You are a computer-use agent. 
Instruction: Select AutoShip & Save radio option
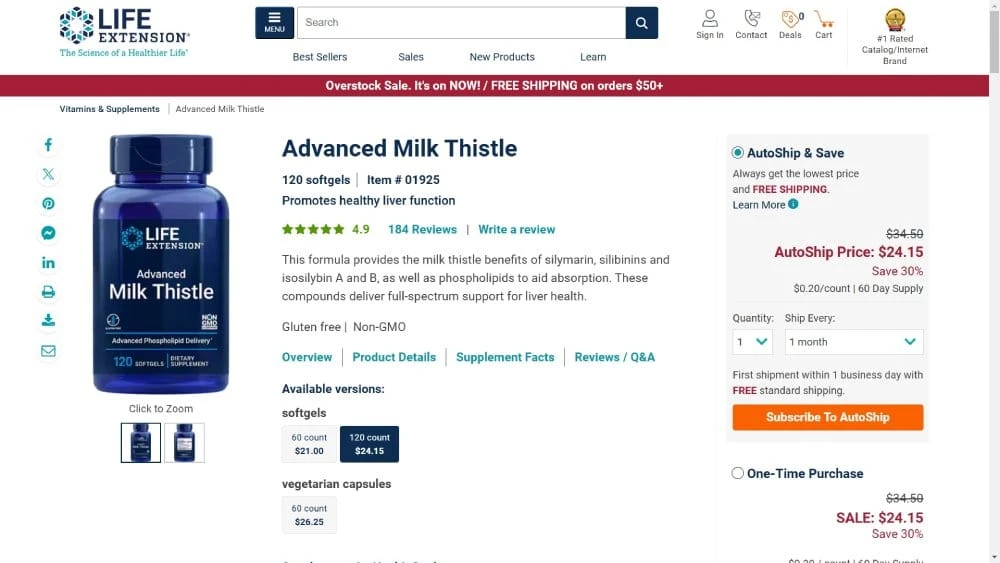click(738, 153)
